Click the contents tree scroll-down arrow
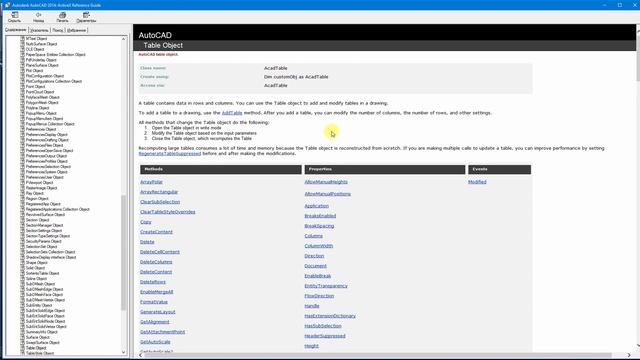640x360 pixels. tap(124, 352)
